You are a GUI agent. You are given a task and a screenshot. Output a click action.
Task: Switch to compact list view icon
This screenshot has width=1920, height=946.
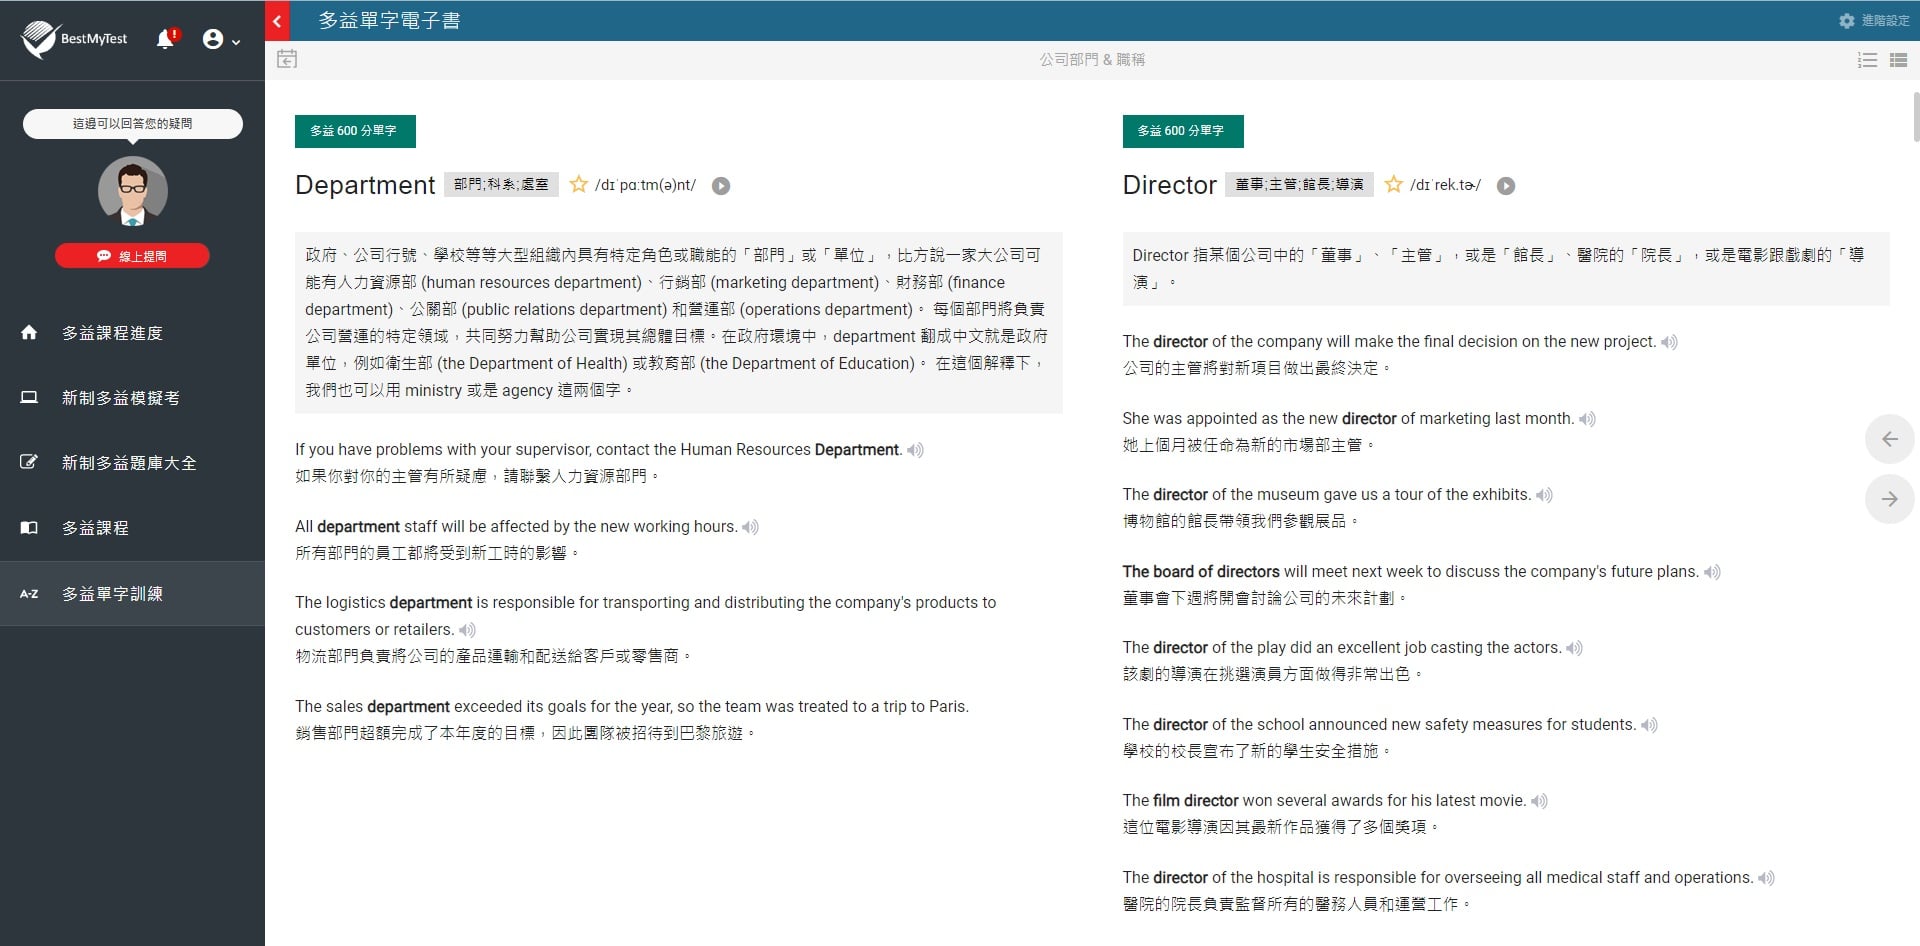(1899, 60)
